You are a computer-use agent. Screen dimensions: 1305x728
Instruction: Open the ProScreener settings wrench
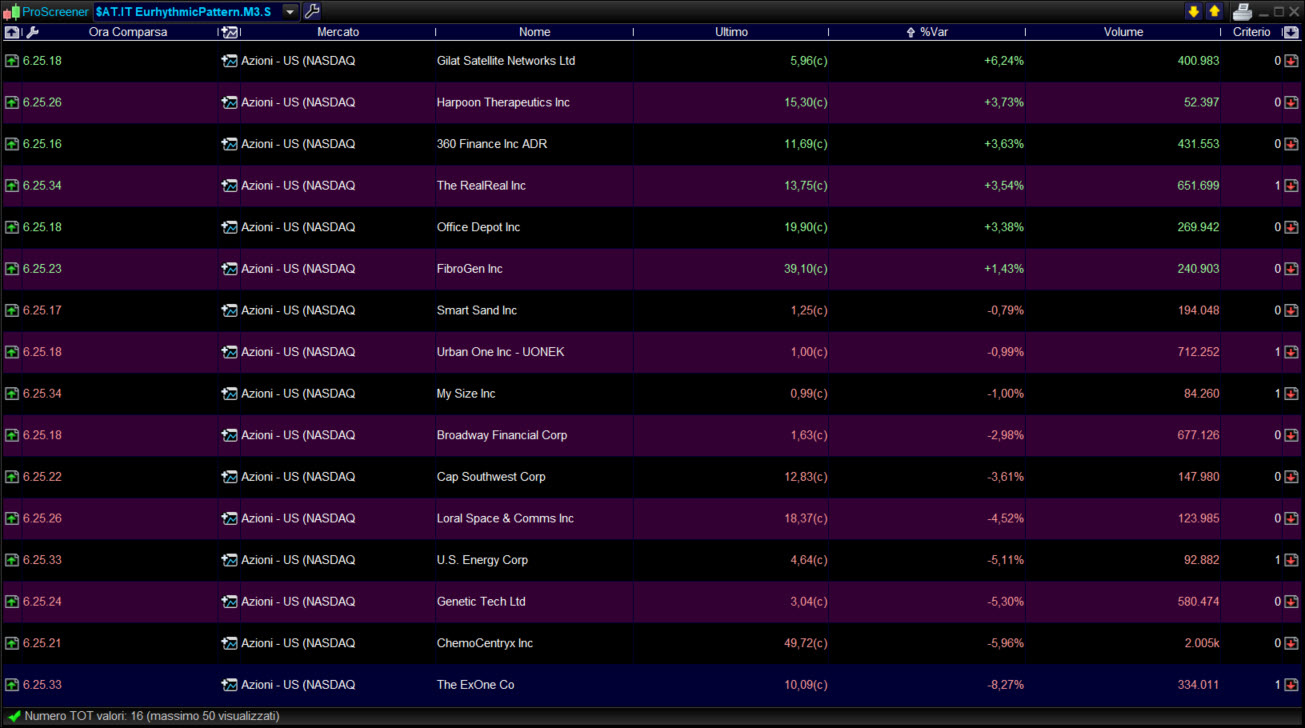312,11
